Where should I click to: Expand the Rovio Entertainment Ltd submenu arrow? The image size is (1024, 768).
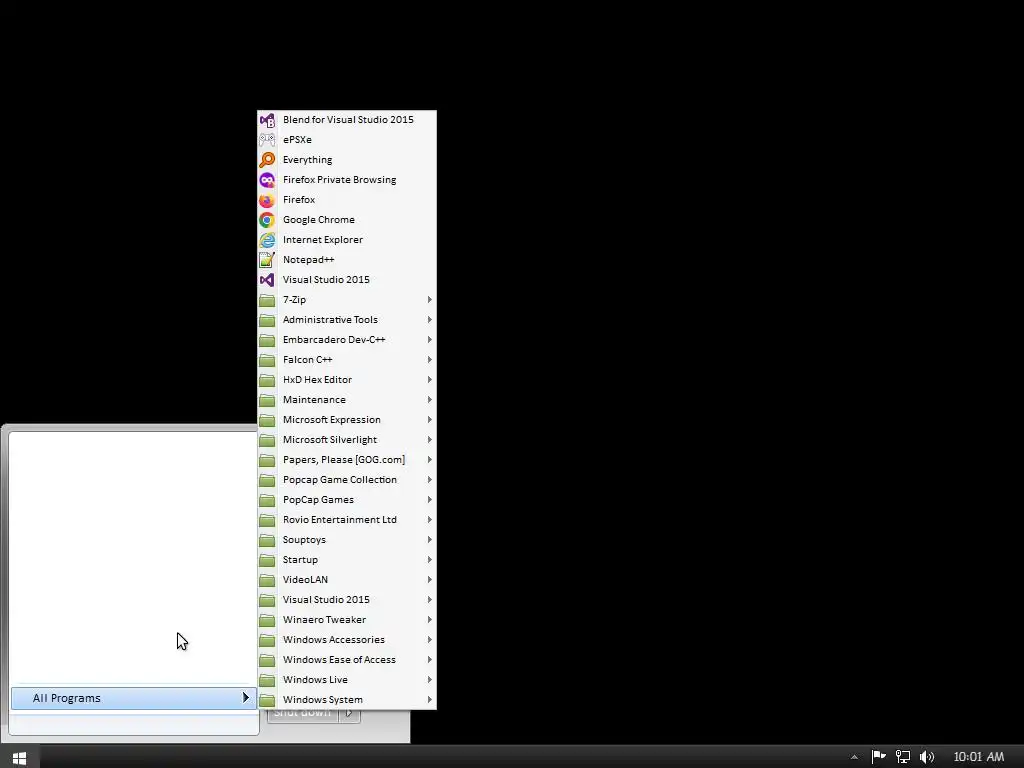pyautogui.click(x=430, y=520)
